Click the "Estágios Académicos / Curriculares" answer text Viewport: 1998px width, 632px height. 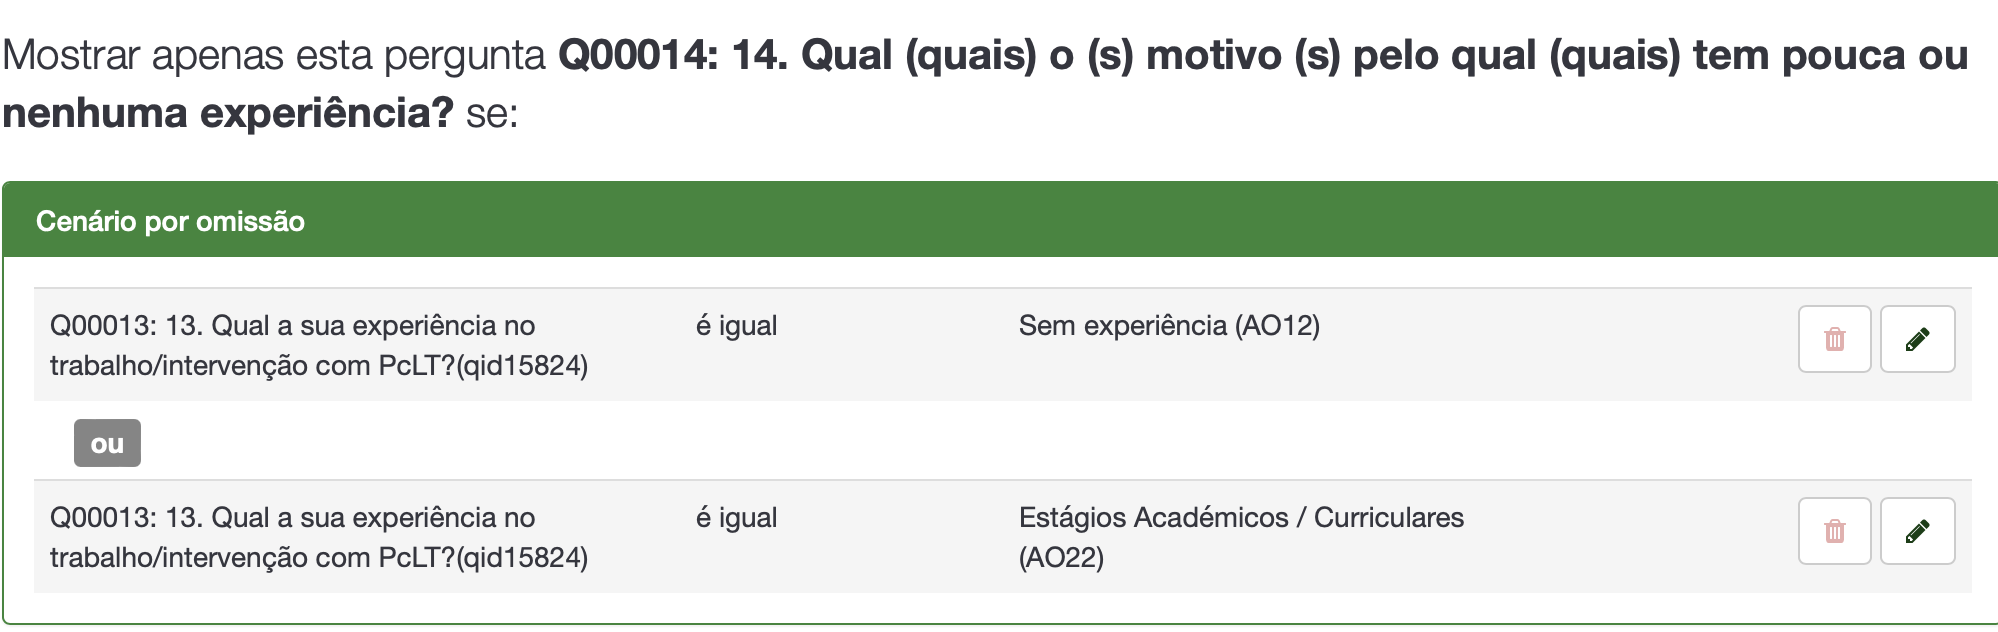[1240, 518]
